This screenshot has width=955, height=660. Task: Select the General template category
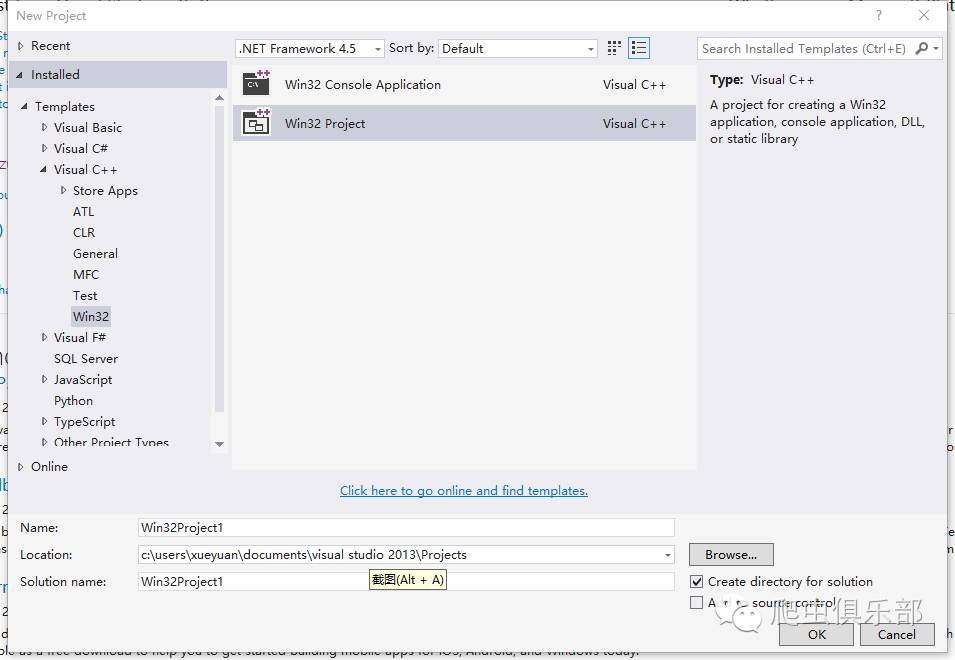pyautogui.click(x=95, y=253)
